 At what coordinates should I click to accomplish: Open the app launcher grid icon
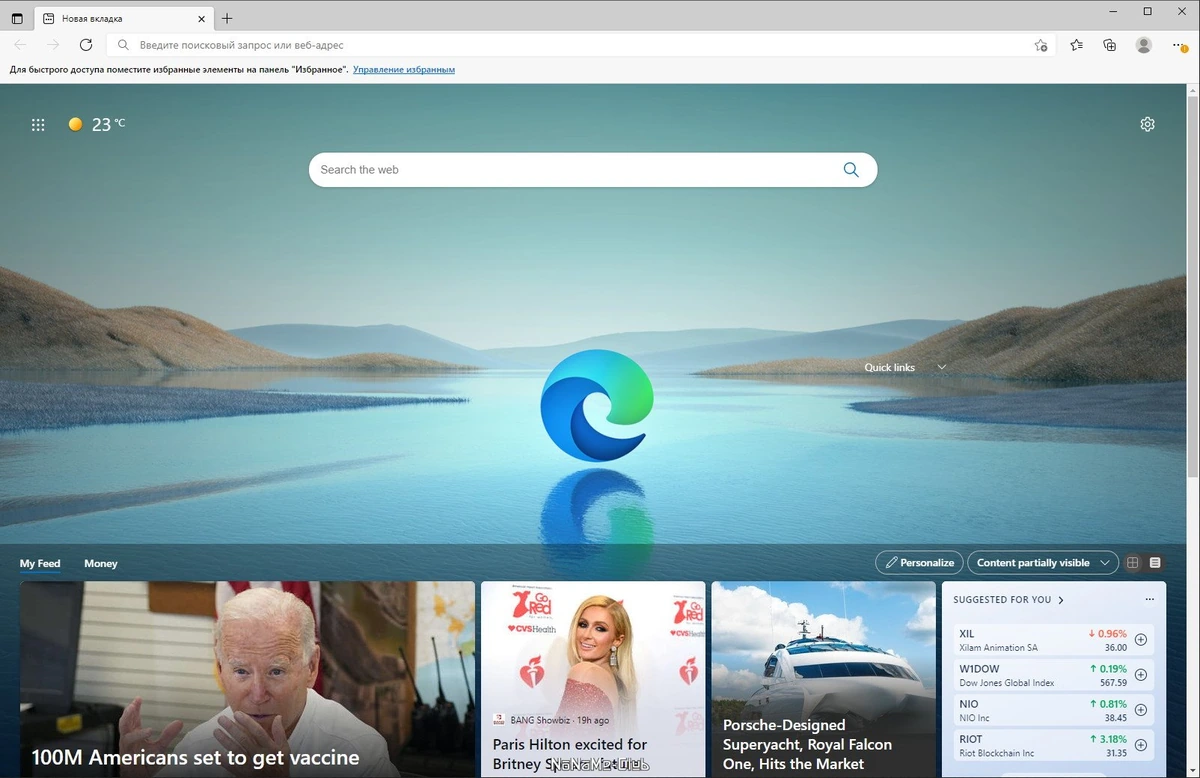pos(38,125)
